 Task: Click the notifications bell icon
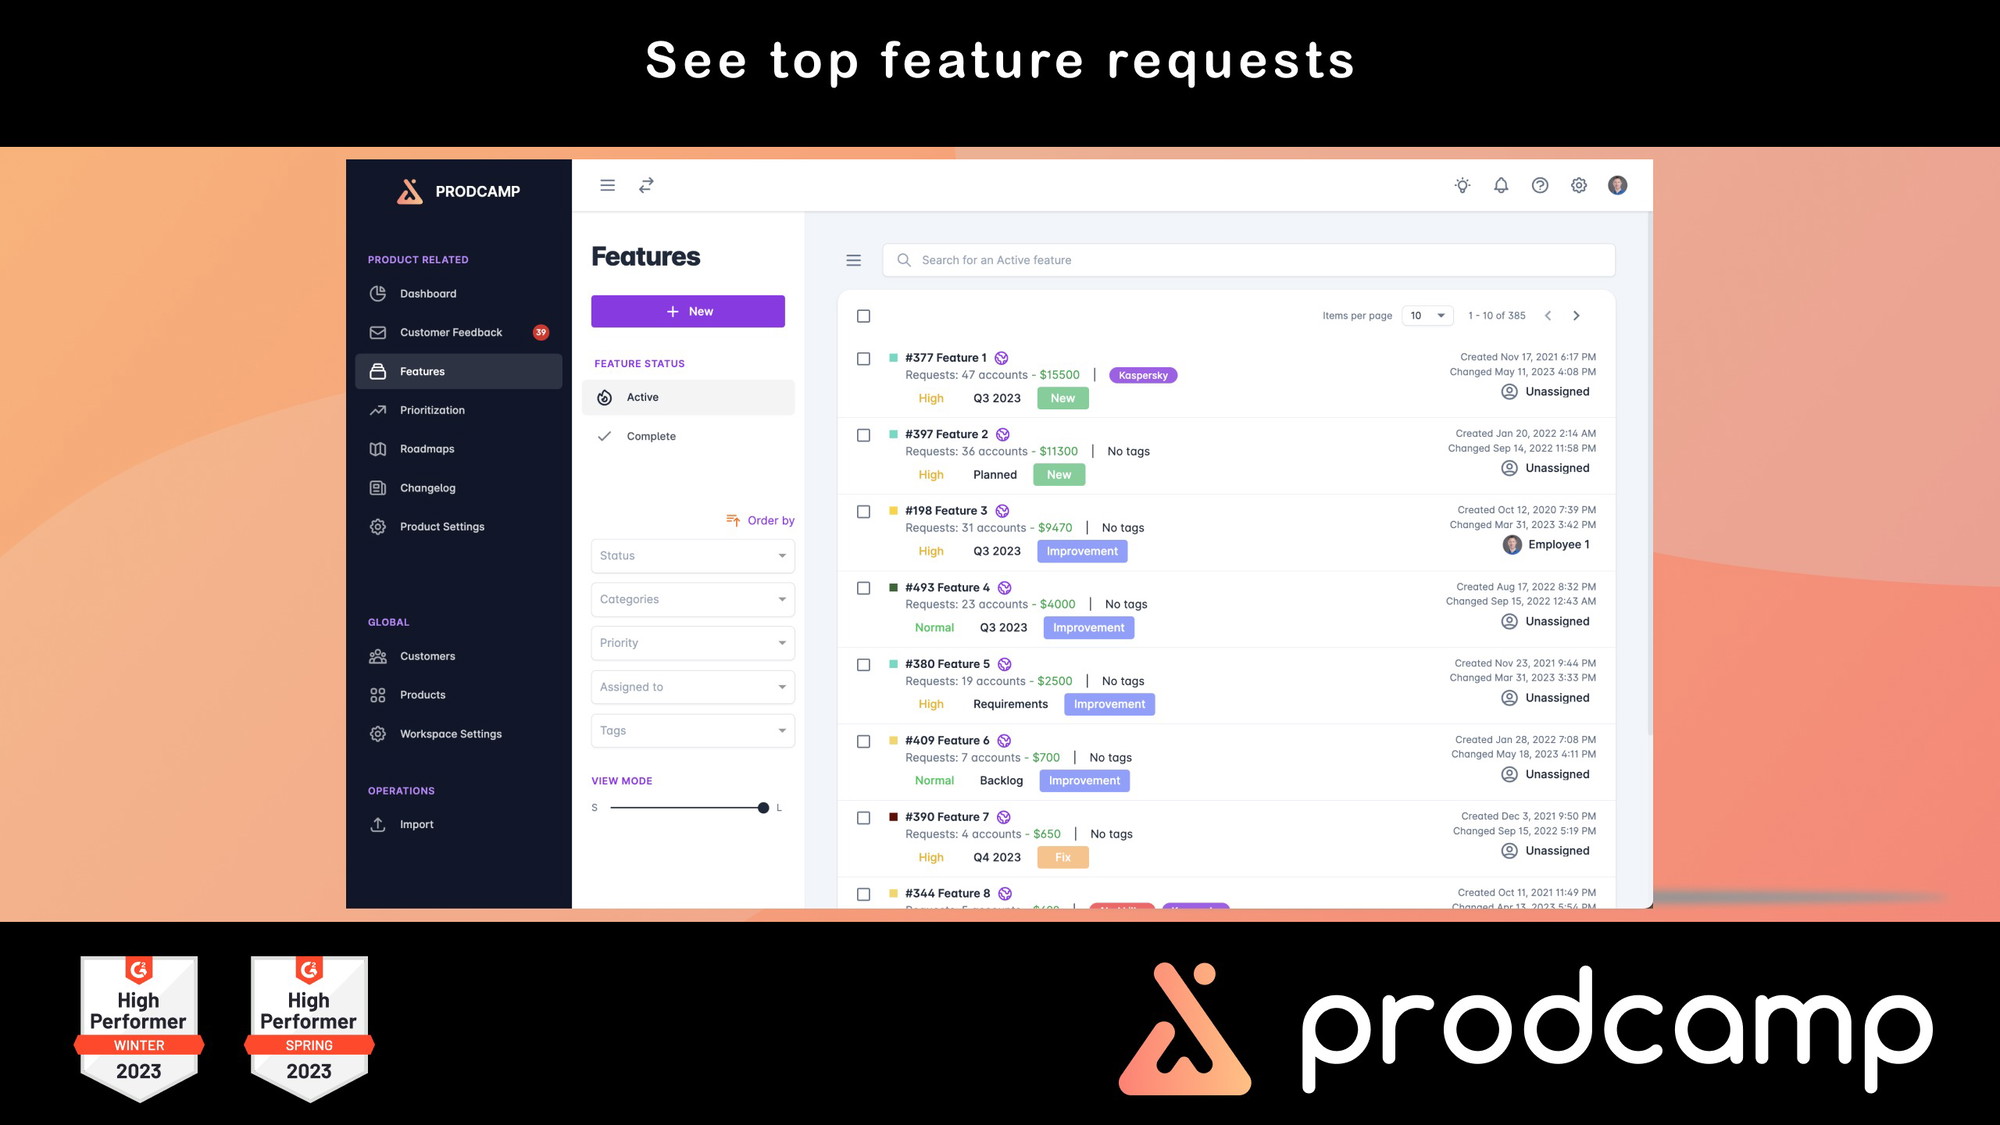(1500, 185)
